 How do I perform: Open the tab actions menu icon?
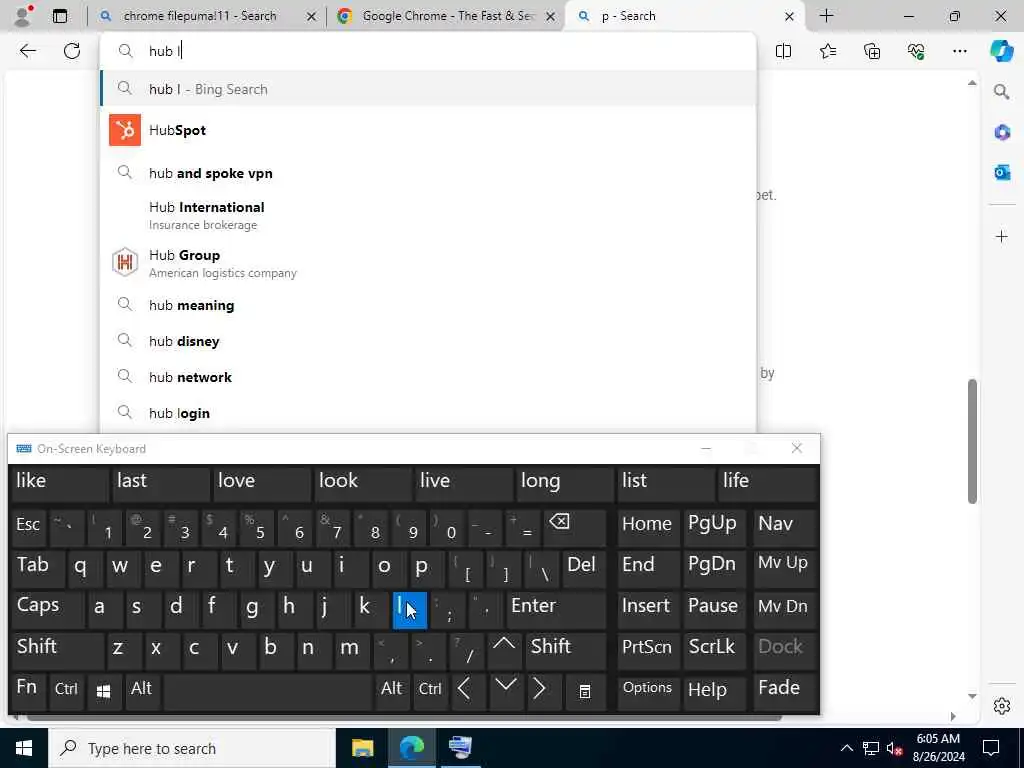[x=59, y=16]
